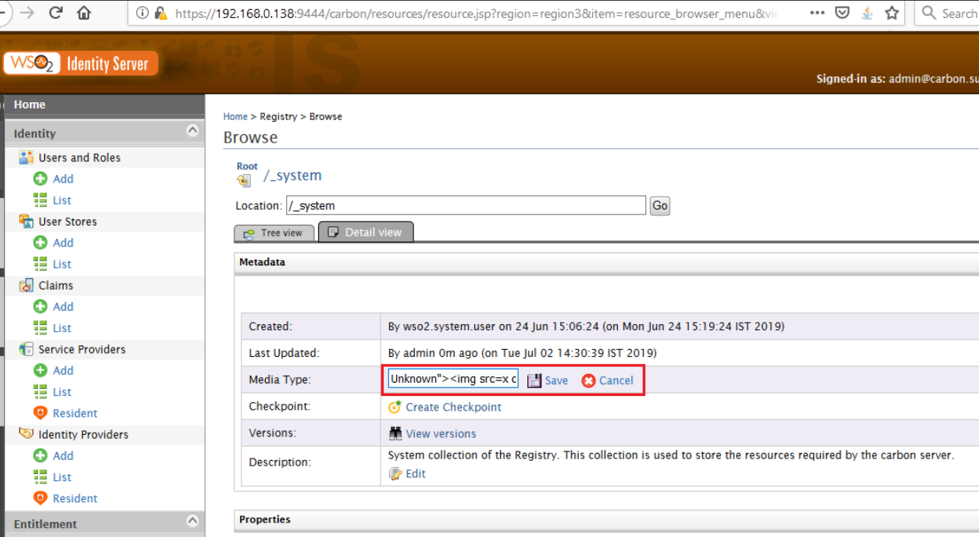This screenshot has height=537, width=979.
Task: Collapse the Identity menu section
Action: tap(192, 131)
